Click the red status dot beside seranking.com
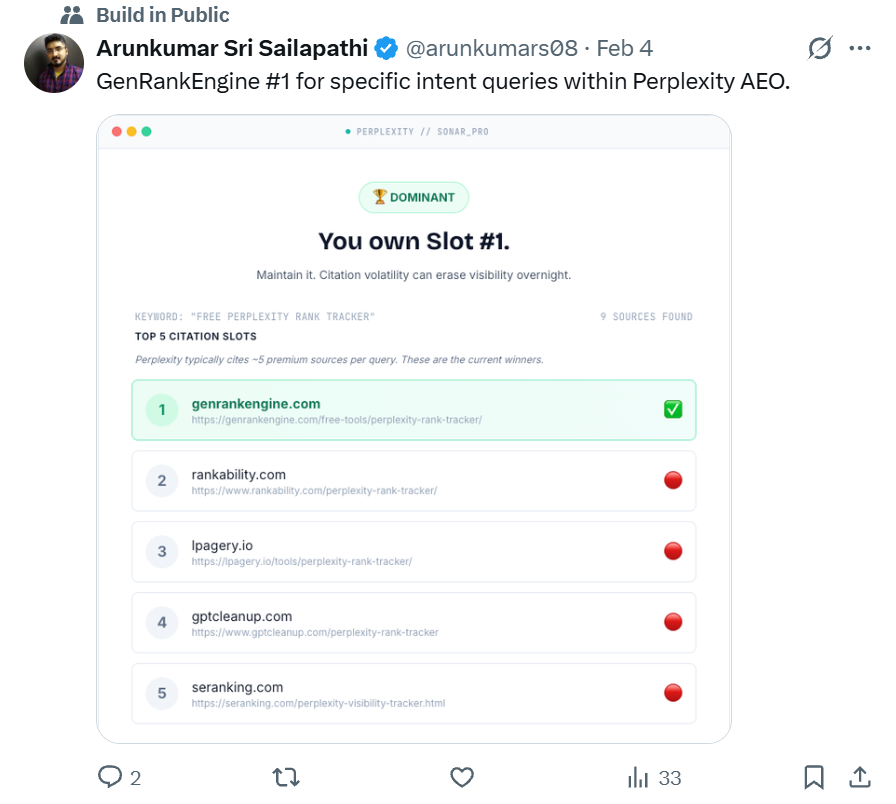The width and height of the screenshot is (896, 804). pyautogui.click(x=672, y=693)
